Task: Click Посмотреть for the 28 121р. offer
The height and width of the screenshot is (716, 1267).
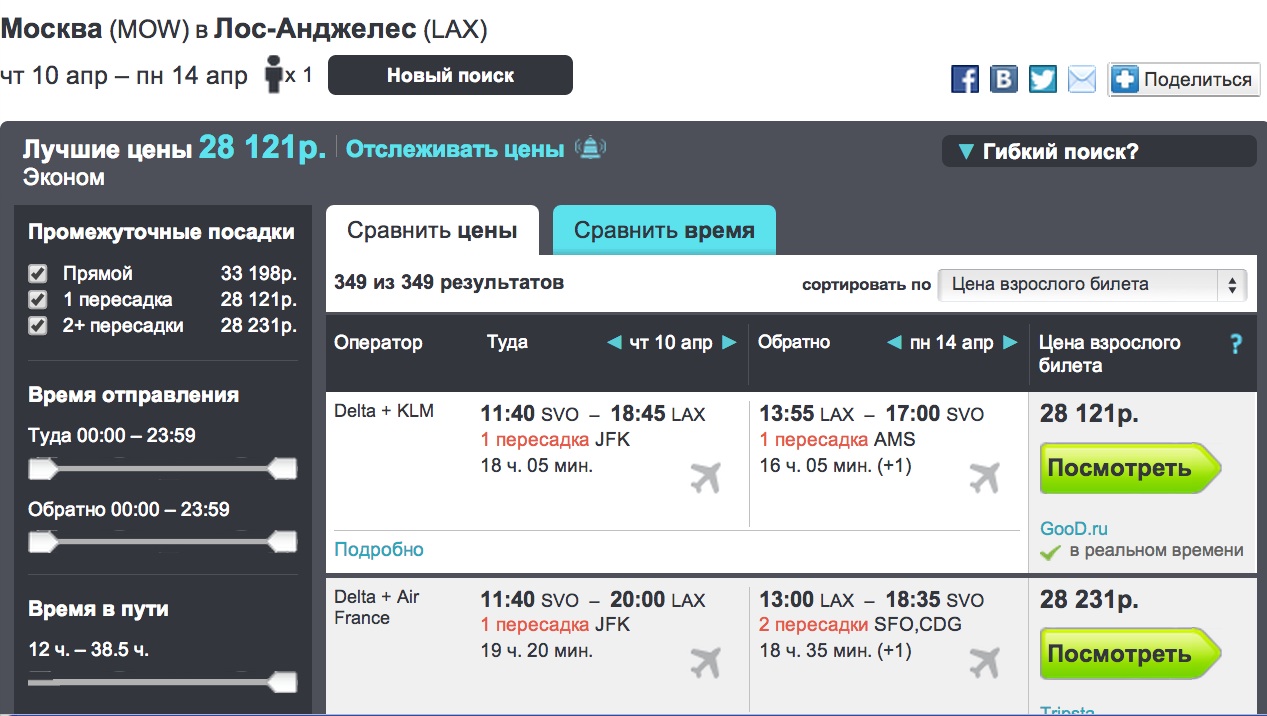Action: (x=1130, y=469)
